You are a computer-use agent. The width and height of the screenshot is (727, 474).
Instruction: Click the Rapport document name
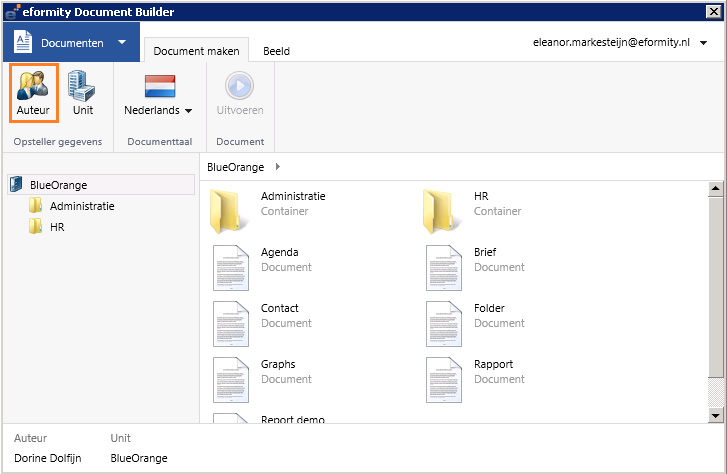493,364
